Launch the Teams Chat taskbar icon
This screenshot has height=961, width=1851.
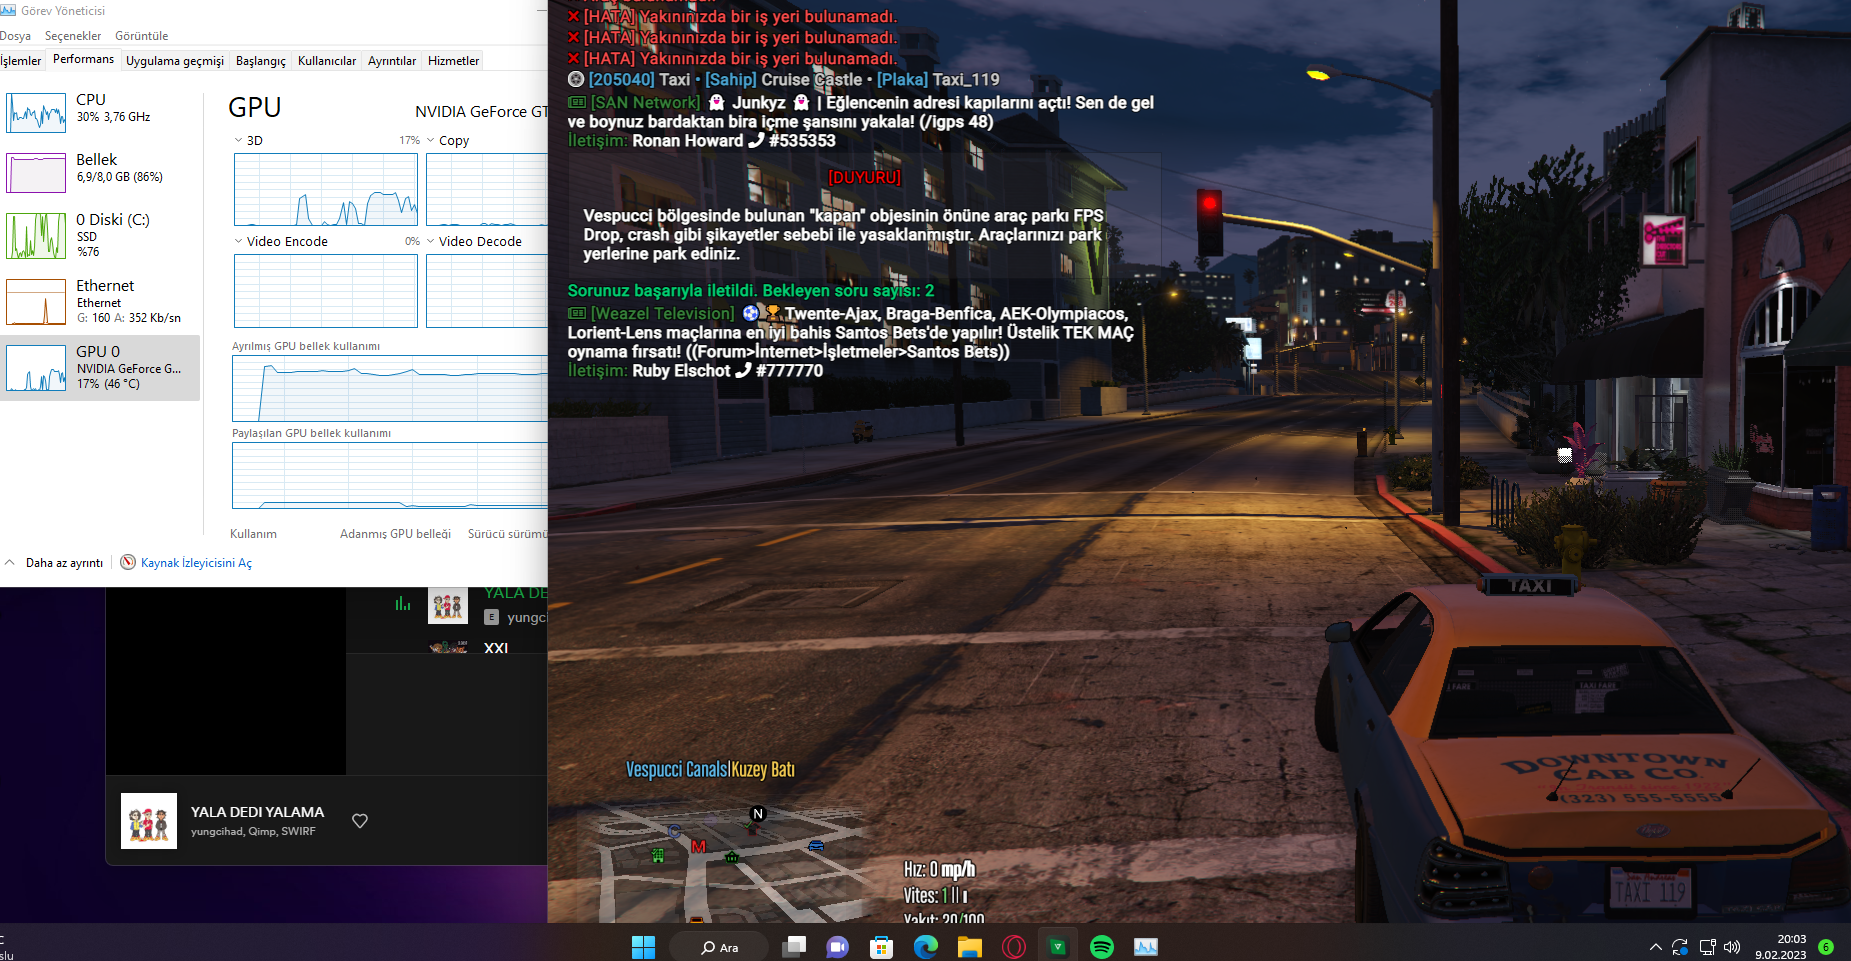pos(837,947)
